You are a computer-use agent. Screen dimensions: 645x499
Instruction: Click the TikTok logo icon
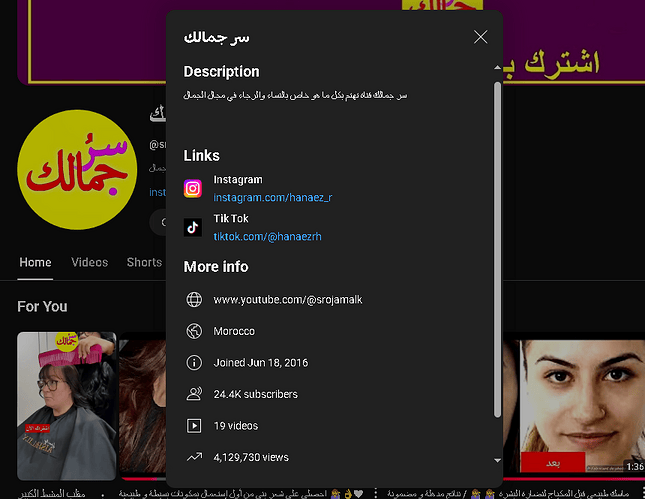pos(193,227)
